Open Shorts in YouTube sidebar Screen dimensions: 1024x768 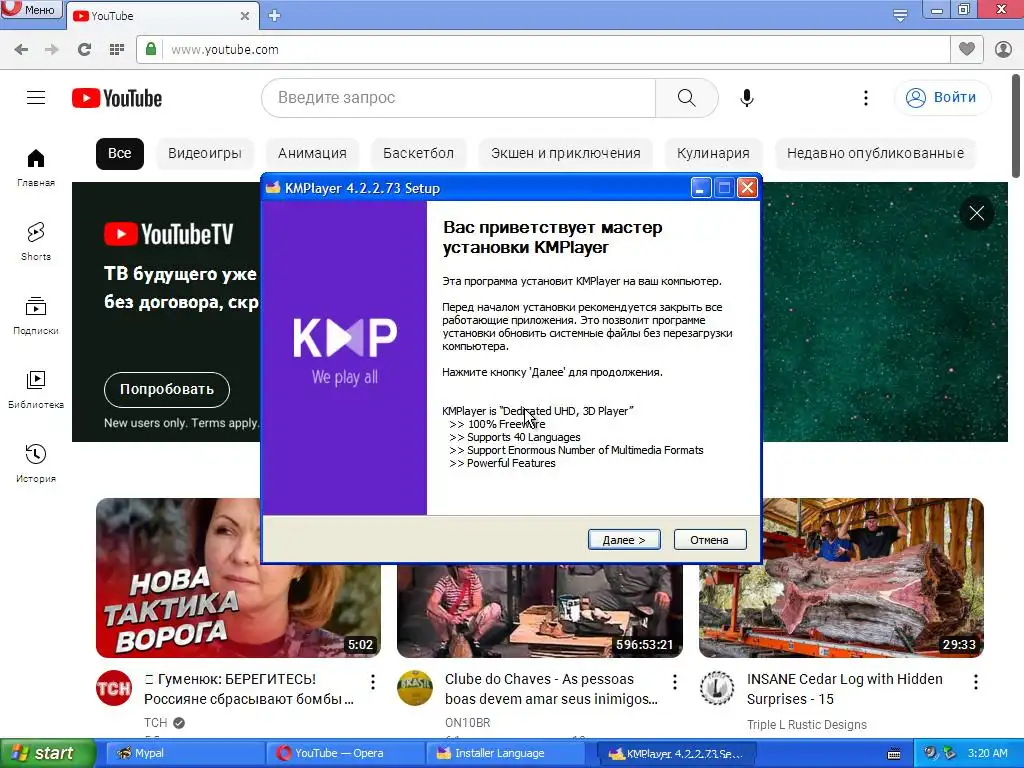click(36, 242)
